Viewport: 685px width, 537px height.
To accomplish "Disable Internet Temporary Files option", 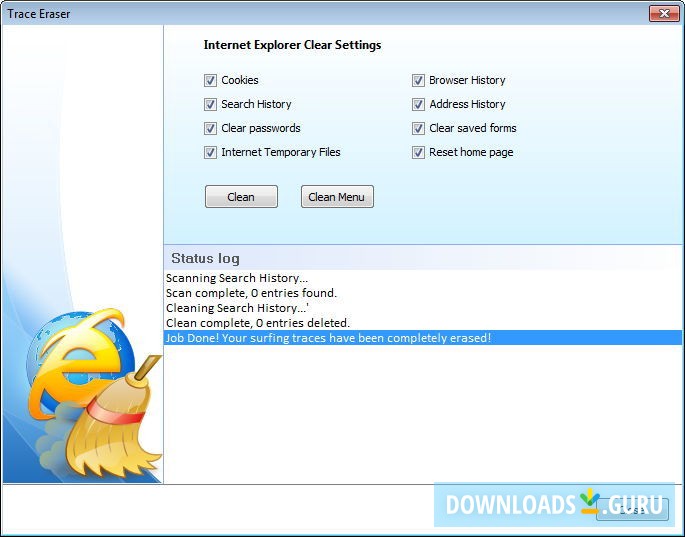I will pyautogui.click(x=210, y=152).
